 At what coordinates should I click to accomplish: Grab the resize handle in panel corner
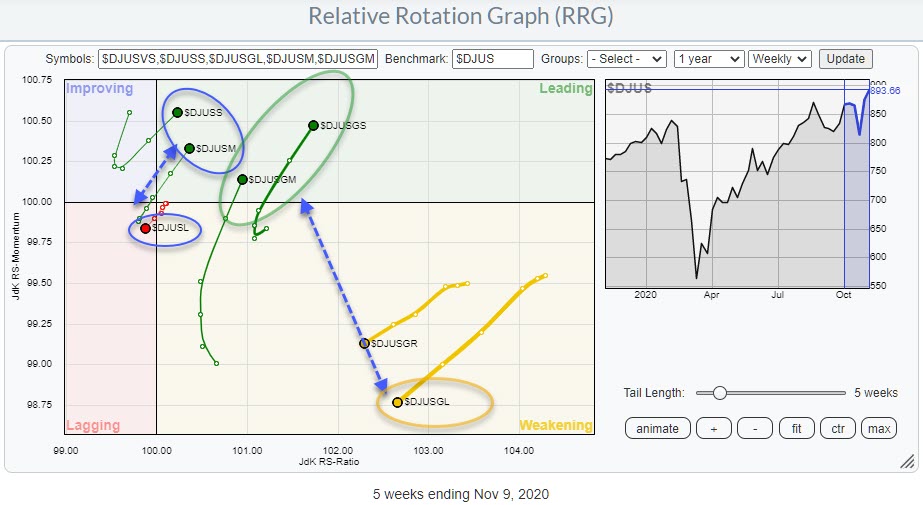(x=906, y=461)
